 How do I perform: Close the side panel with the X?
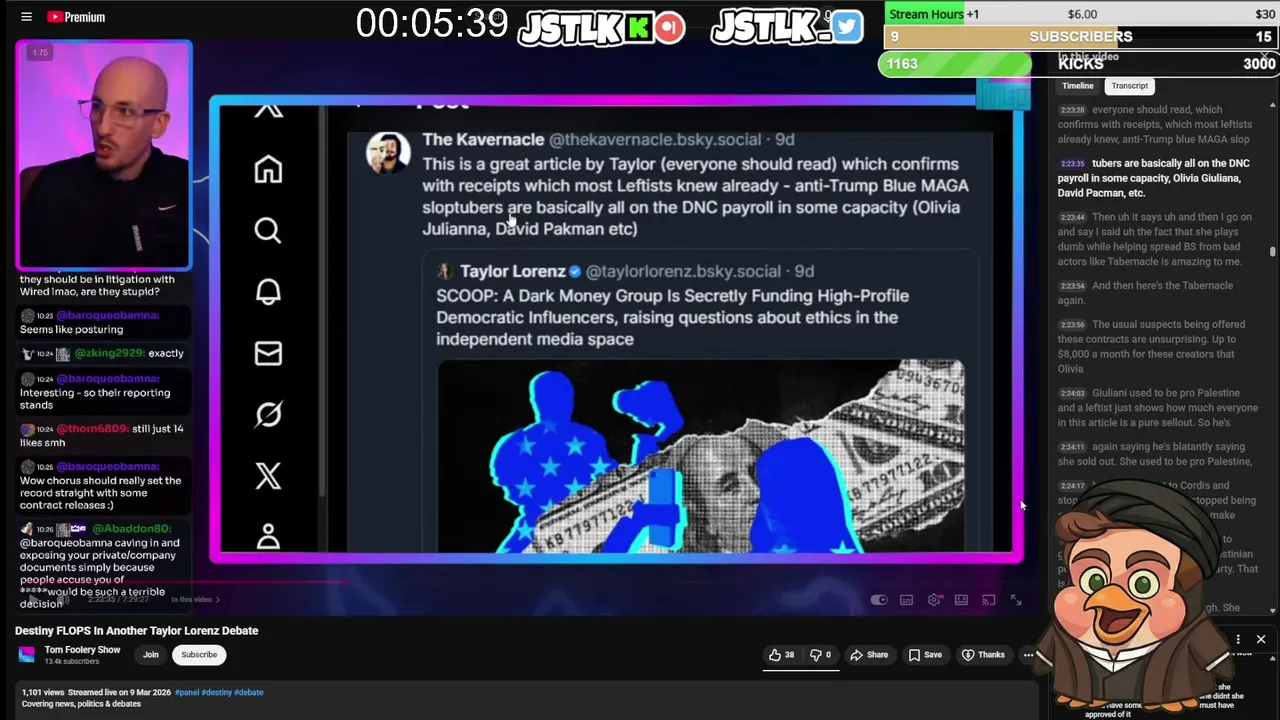(1261, 640)
